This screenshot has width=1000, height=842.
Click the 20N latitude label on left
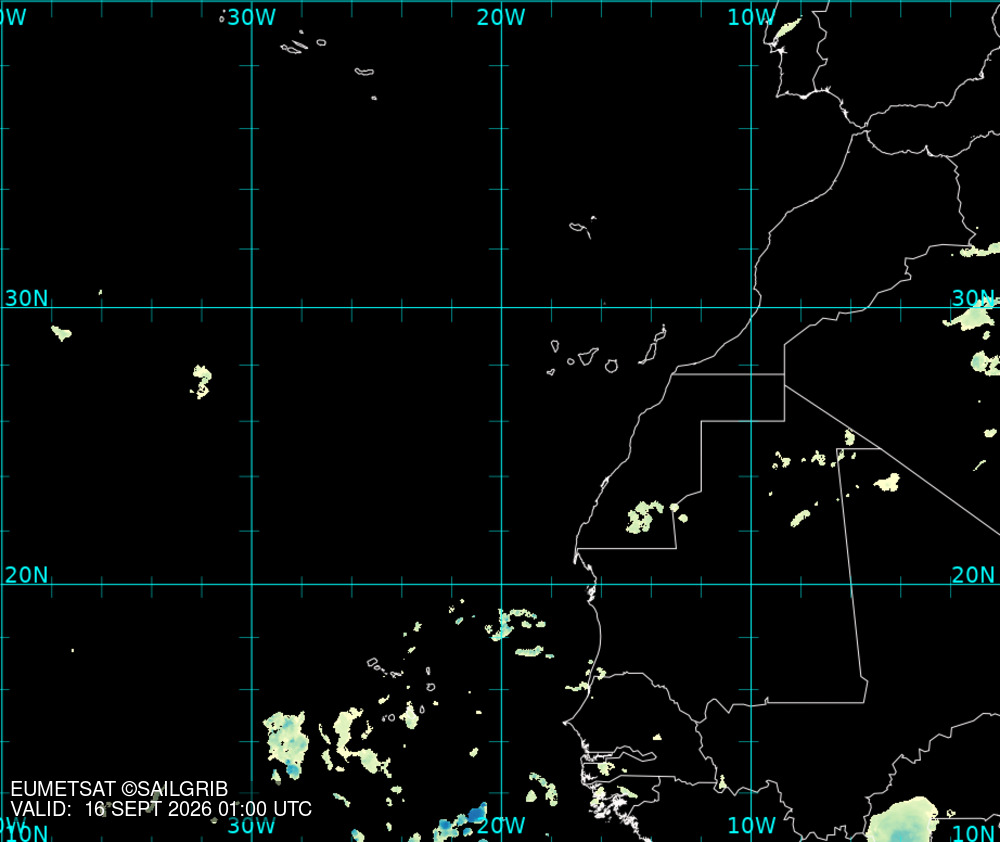tap(26, 575)
